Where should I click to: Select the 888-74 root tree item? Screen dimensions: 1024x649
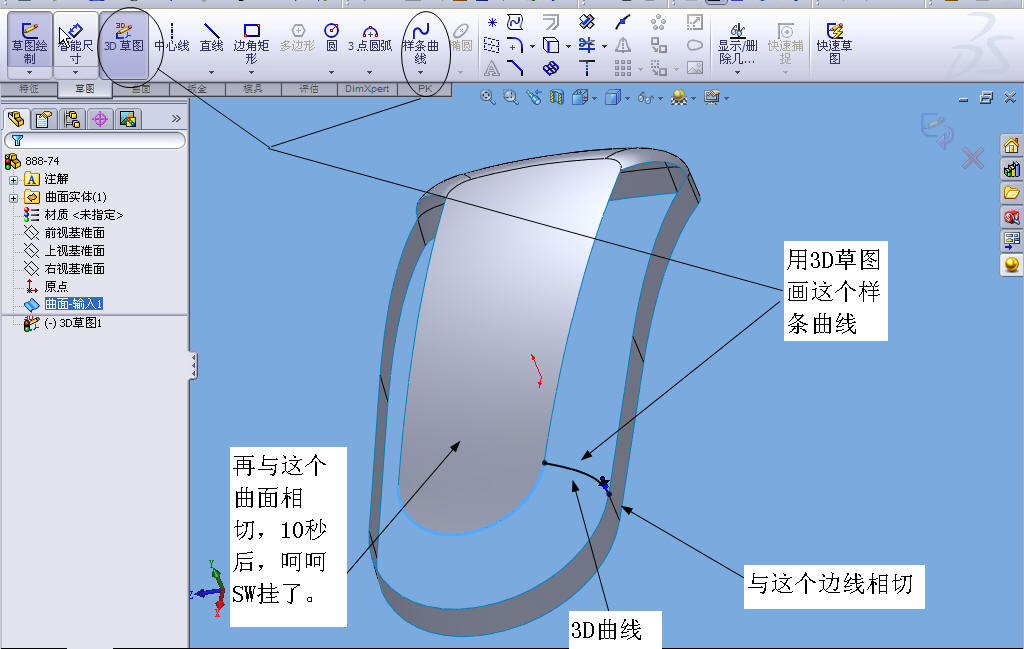(42, 161)
